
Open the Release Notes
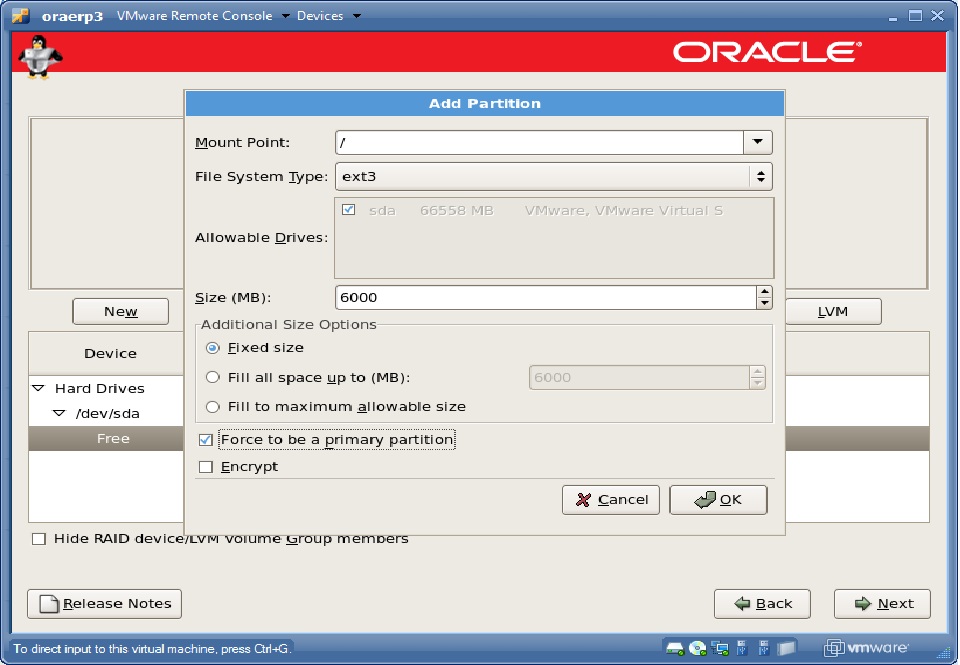[x=105, y=604]
